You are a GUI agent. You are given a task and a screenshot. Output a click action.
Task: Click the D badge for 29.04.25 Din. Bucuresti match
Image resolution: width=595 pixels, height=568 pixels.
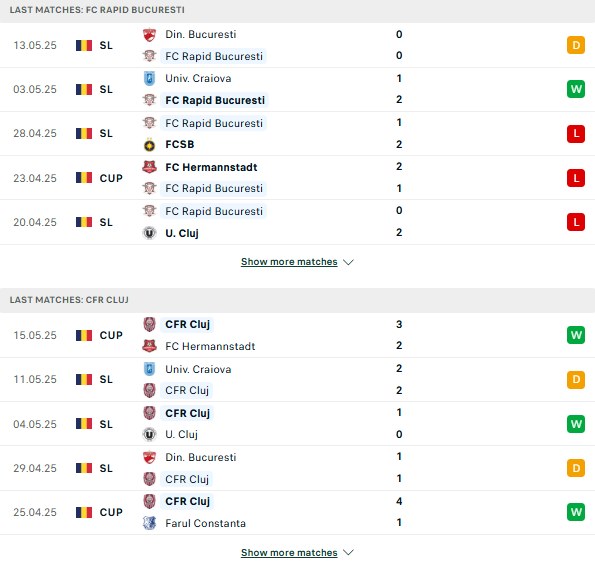tap(576, 468)
